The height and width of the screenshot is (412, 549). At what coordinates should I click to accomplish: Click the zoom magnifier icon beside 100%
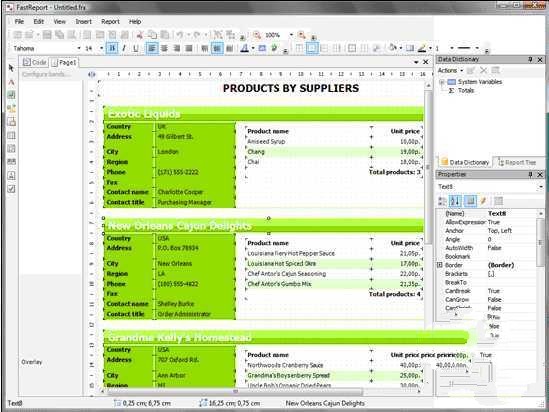point(257,35)
